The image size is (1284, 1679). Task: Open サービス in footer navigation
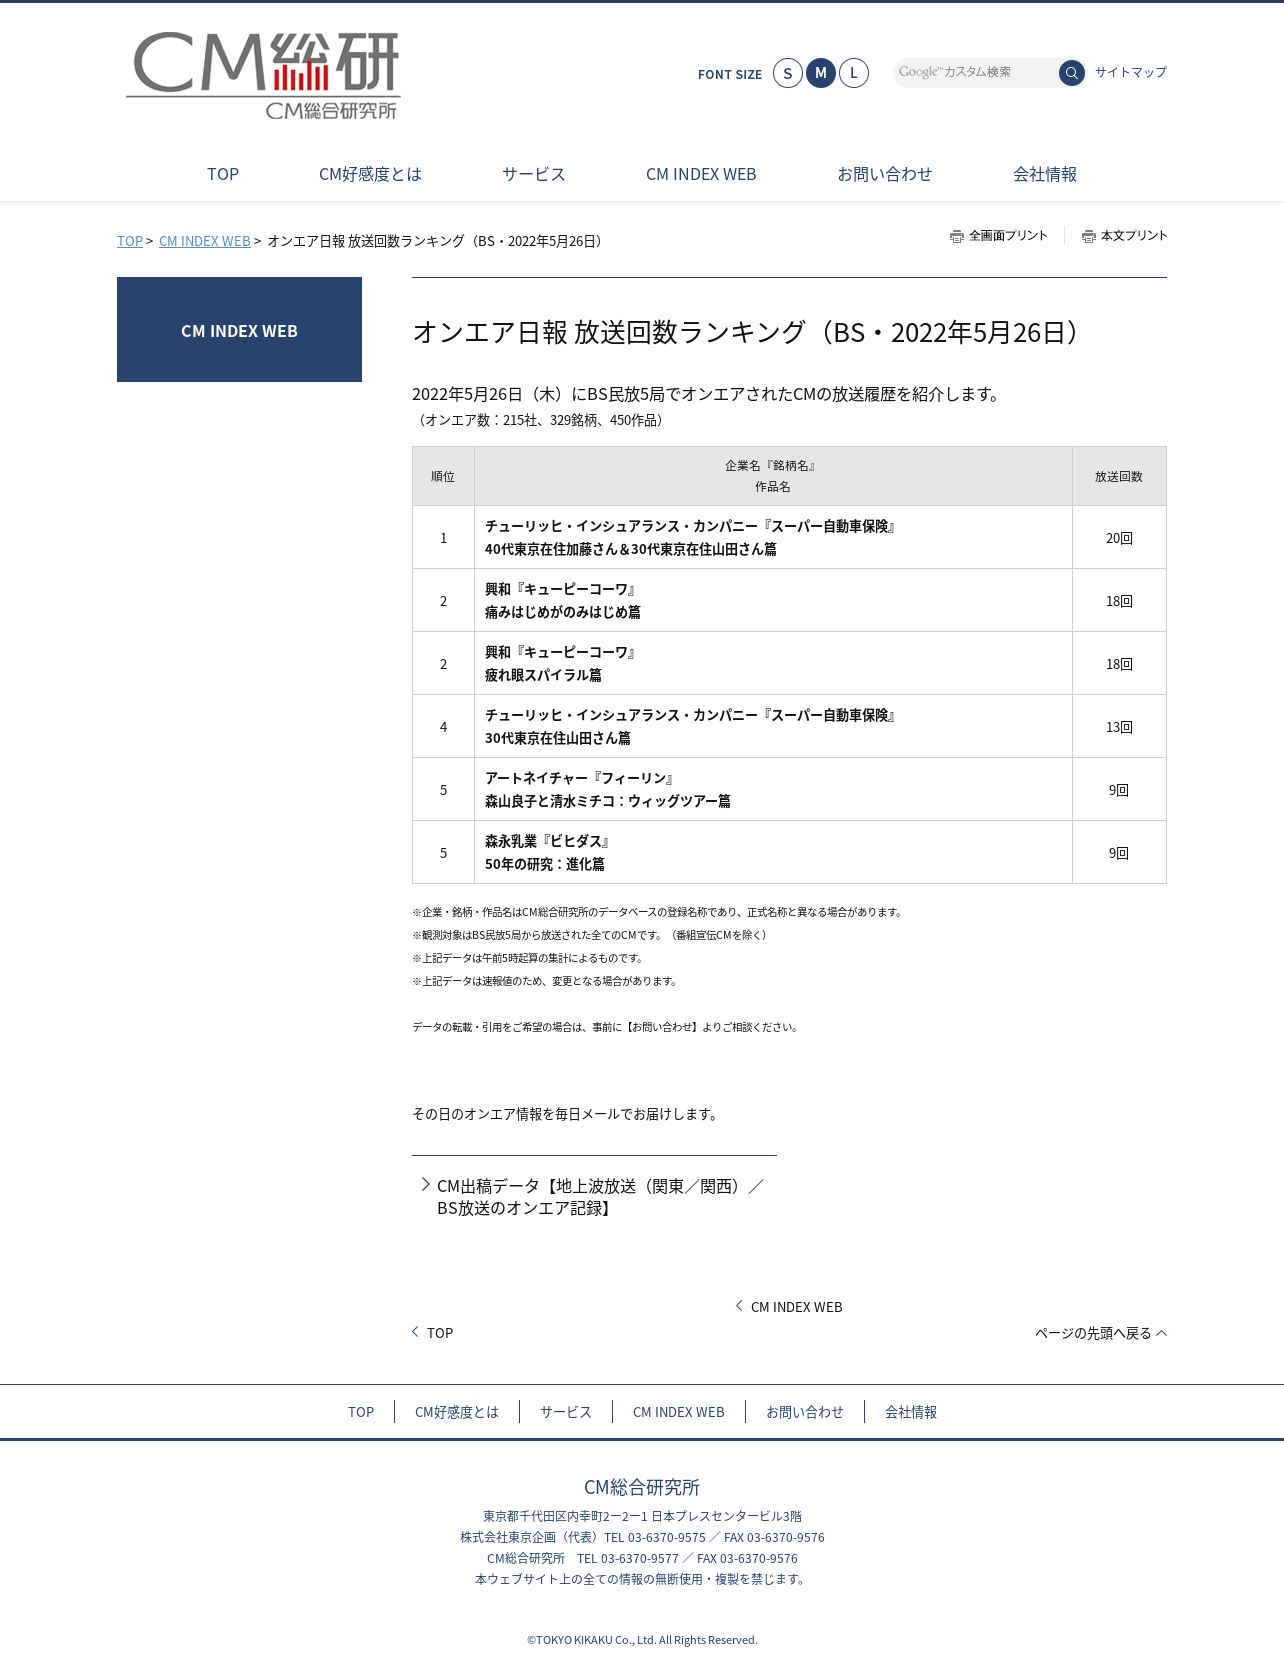(566, 1412)
